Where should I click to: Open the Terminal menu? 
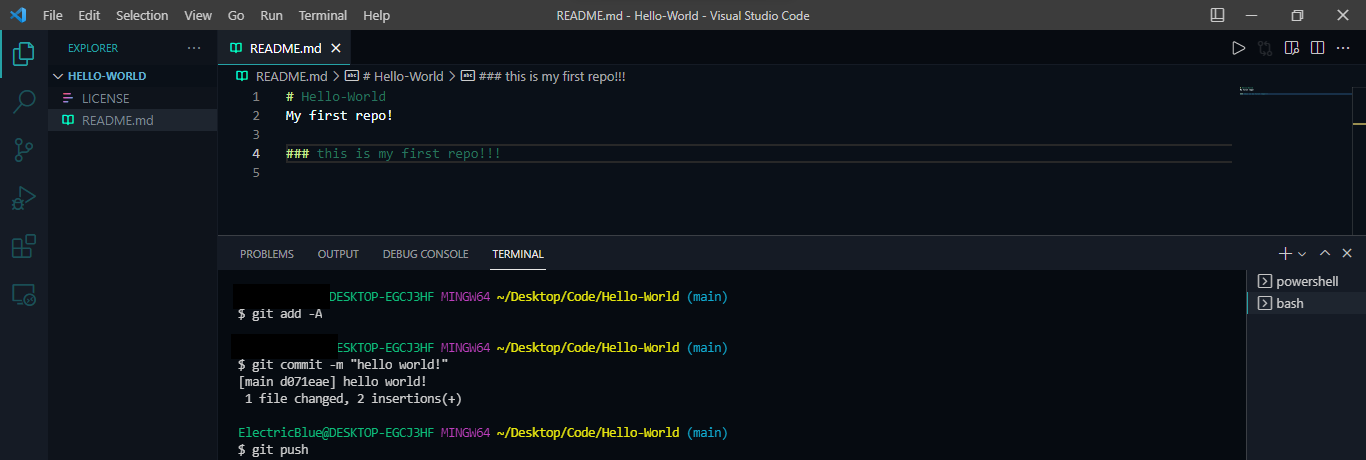click(x=323, y=15)
